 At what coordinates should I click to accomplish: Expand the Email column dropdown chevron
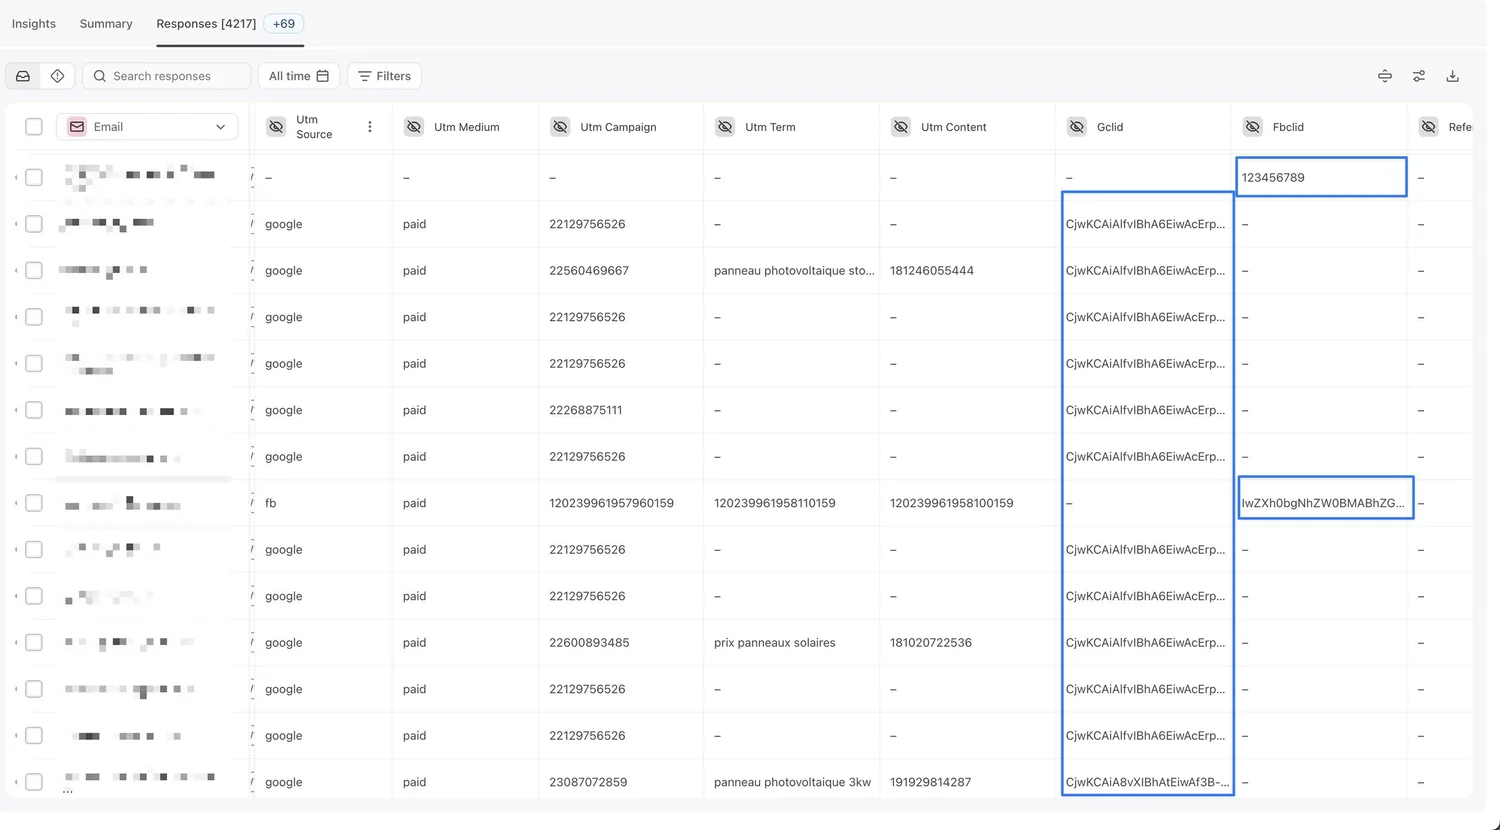point(220,126)
